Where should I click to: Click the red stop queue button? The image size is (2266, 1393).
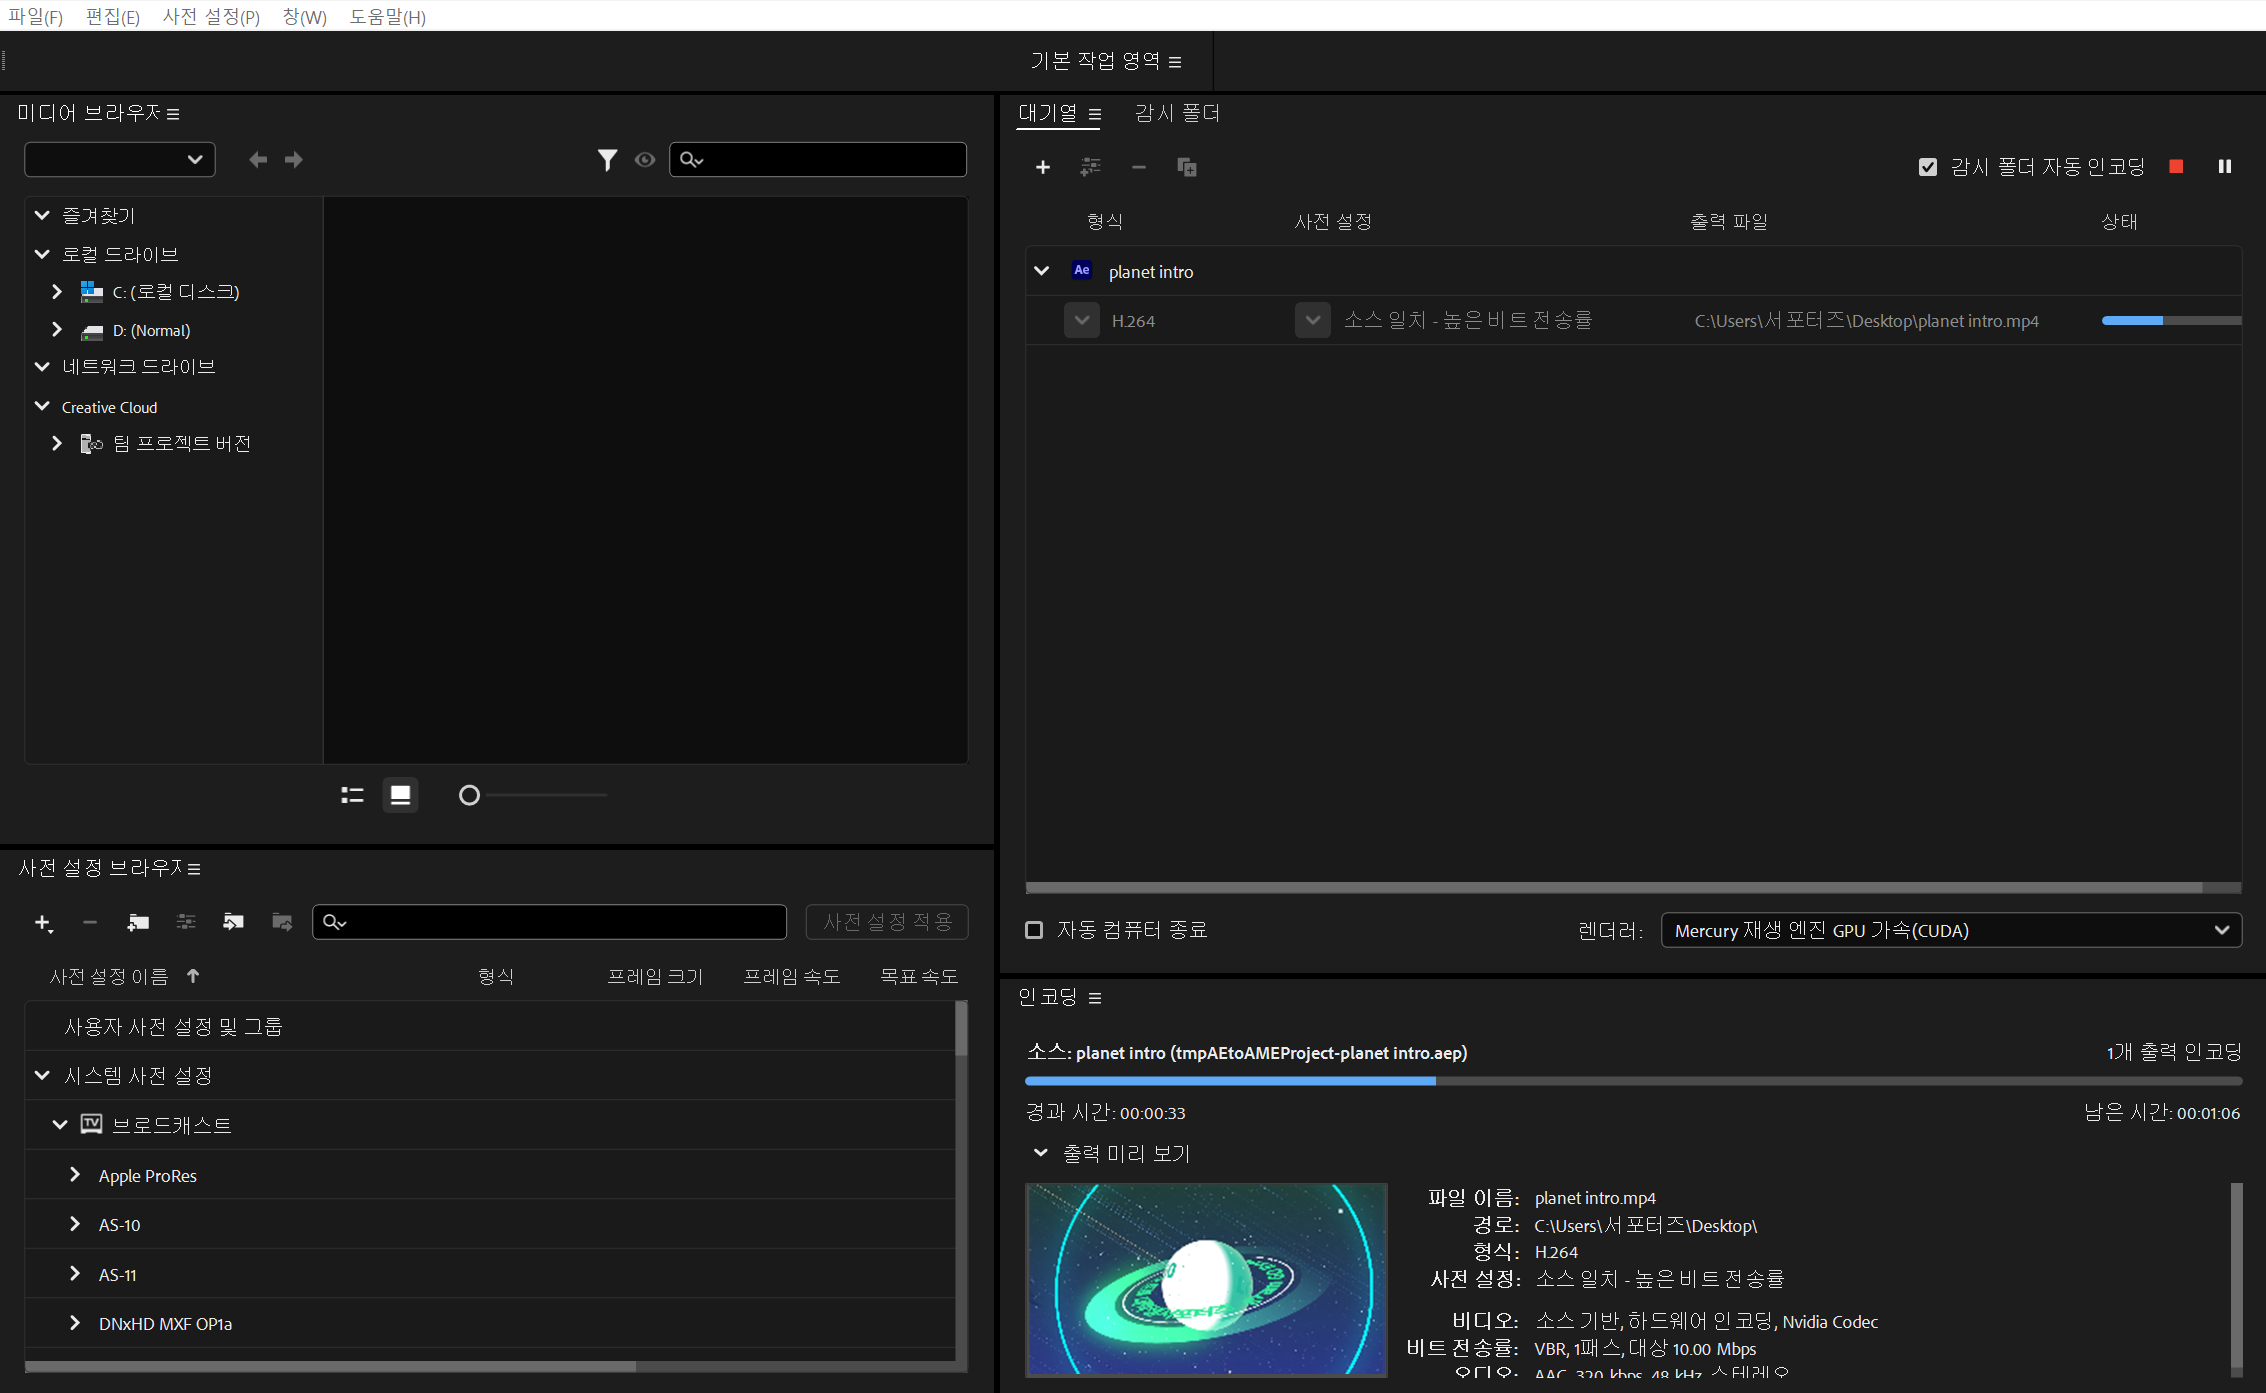tap(2176, 167)
